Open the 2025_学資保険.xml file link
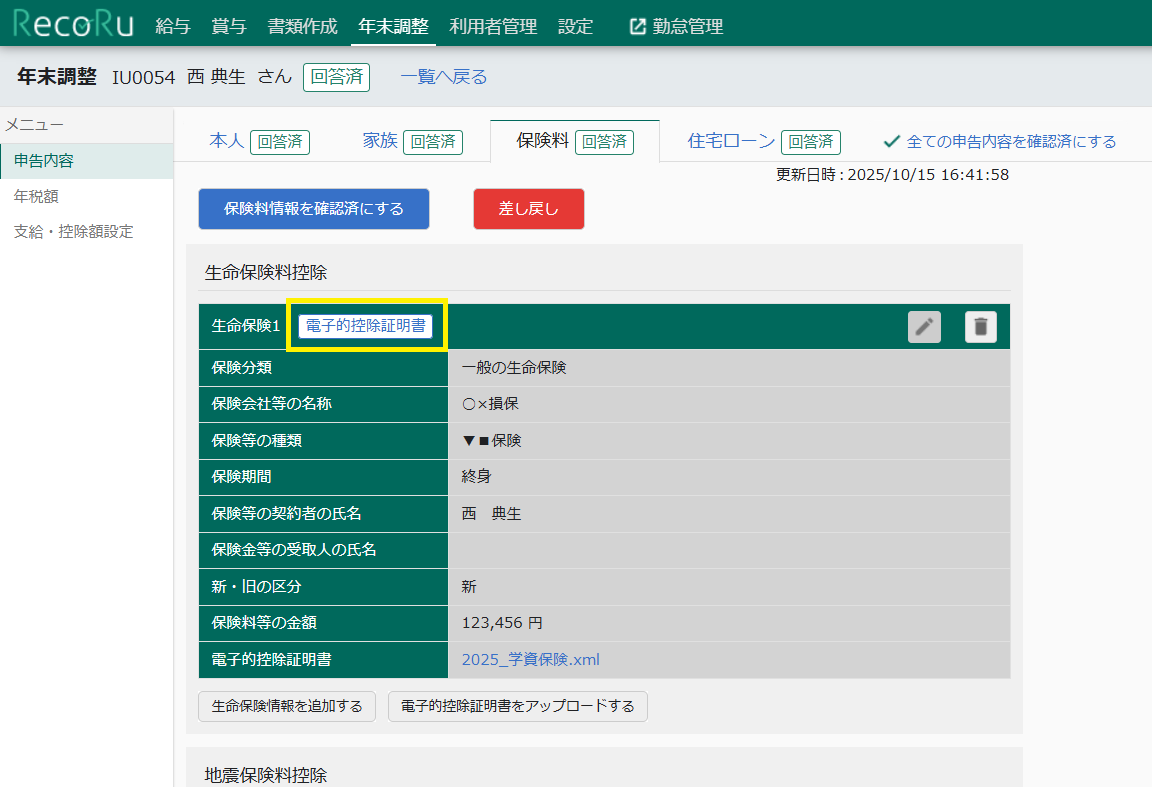Viewport: 1152px width, 787px height. coord(530,659)
